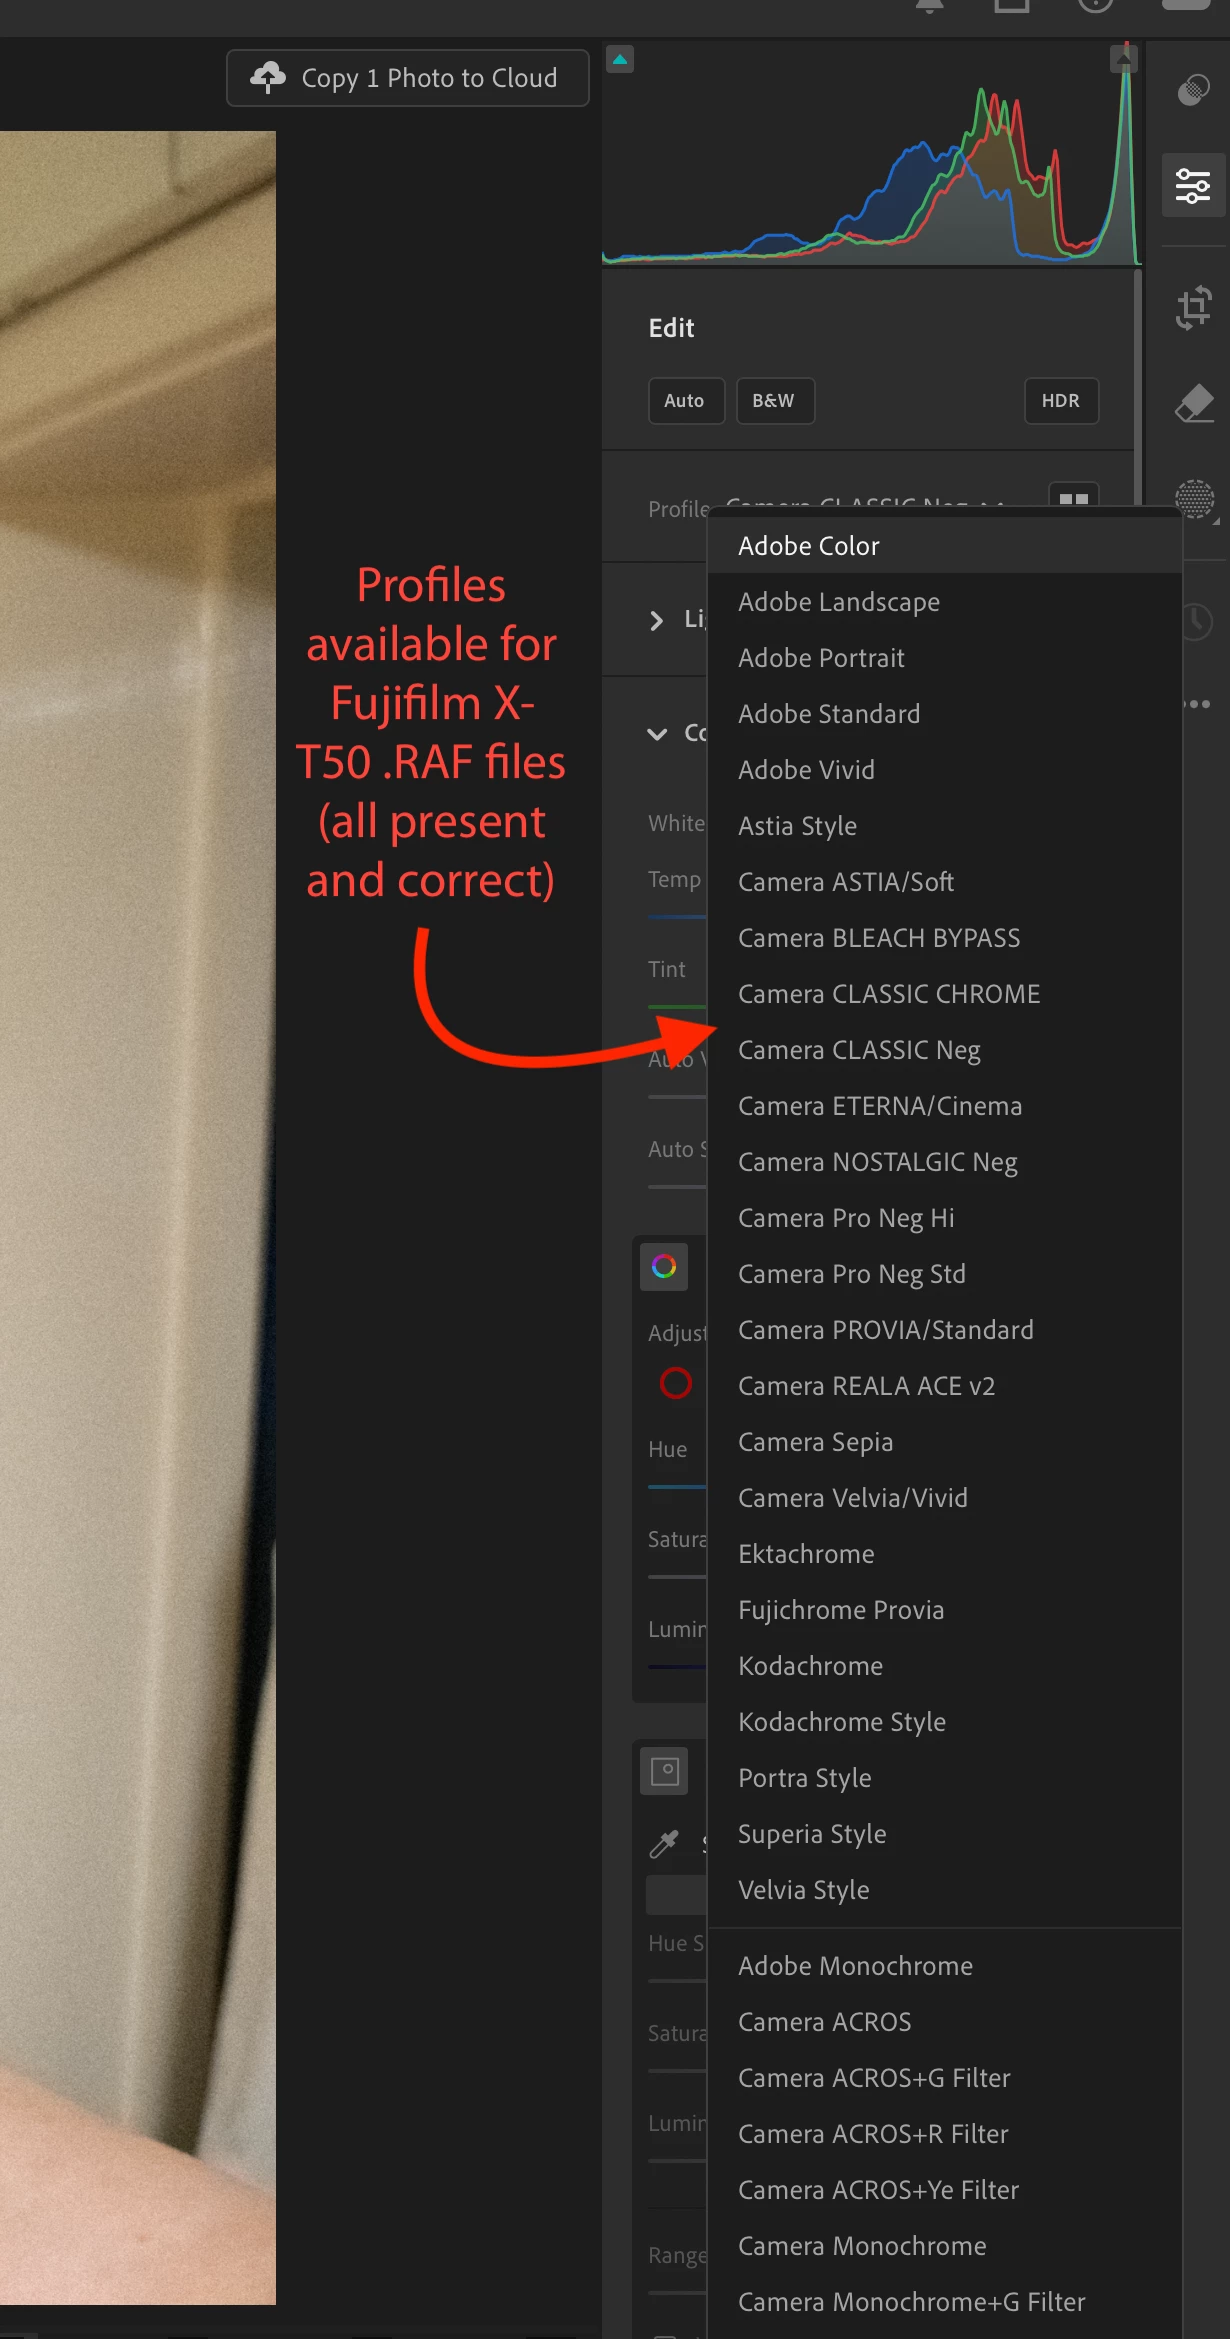This screenshot has width=1230, height=2339.
Task: Choose Adobe Portrait profile
Action: pyautogui.click(x=945, y=658)
